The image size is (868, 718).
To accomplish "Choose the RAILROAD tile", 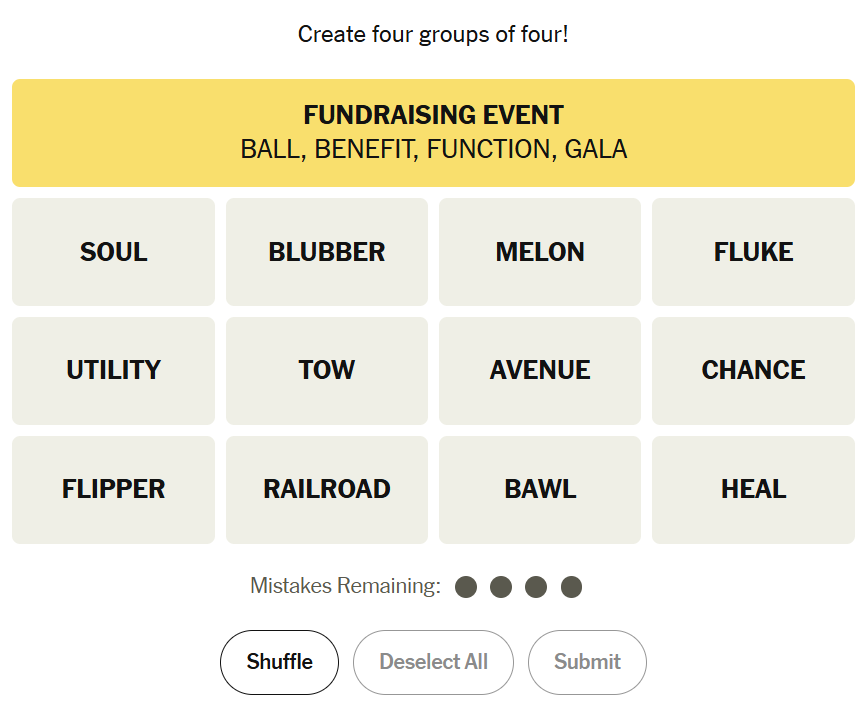I will [x=326, y=489].
